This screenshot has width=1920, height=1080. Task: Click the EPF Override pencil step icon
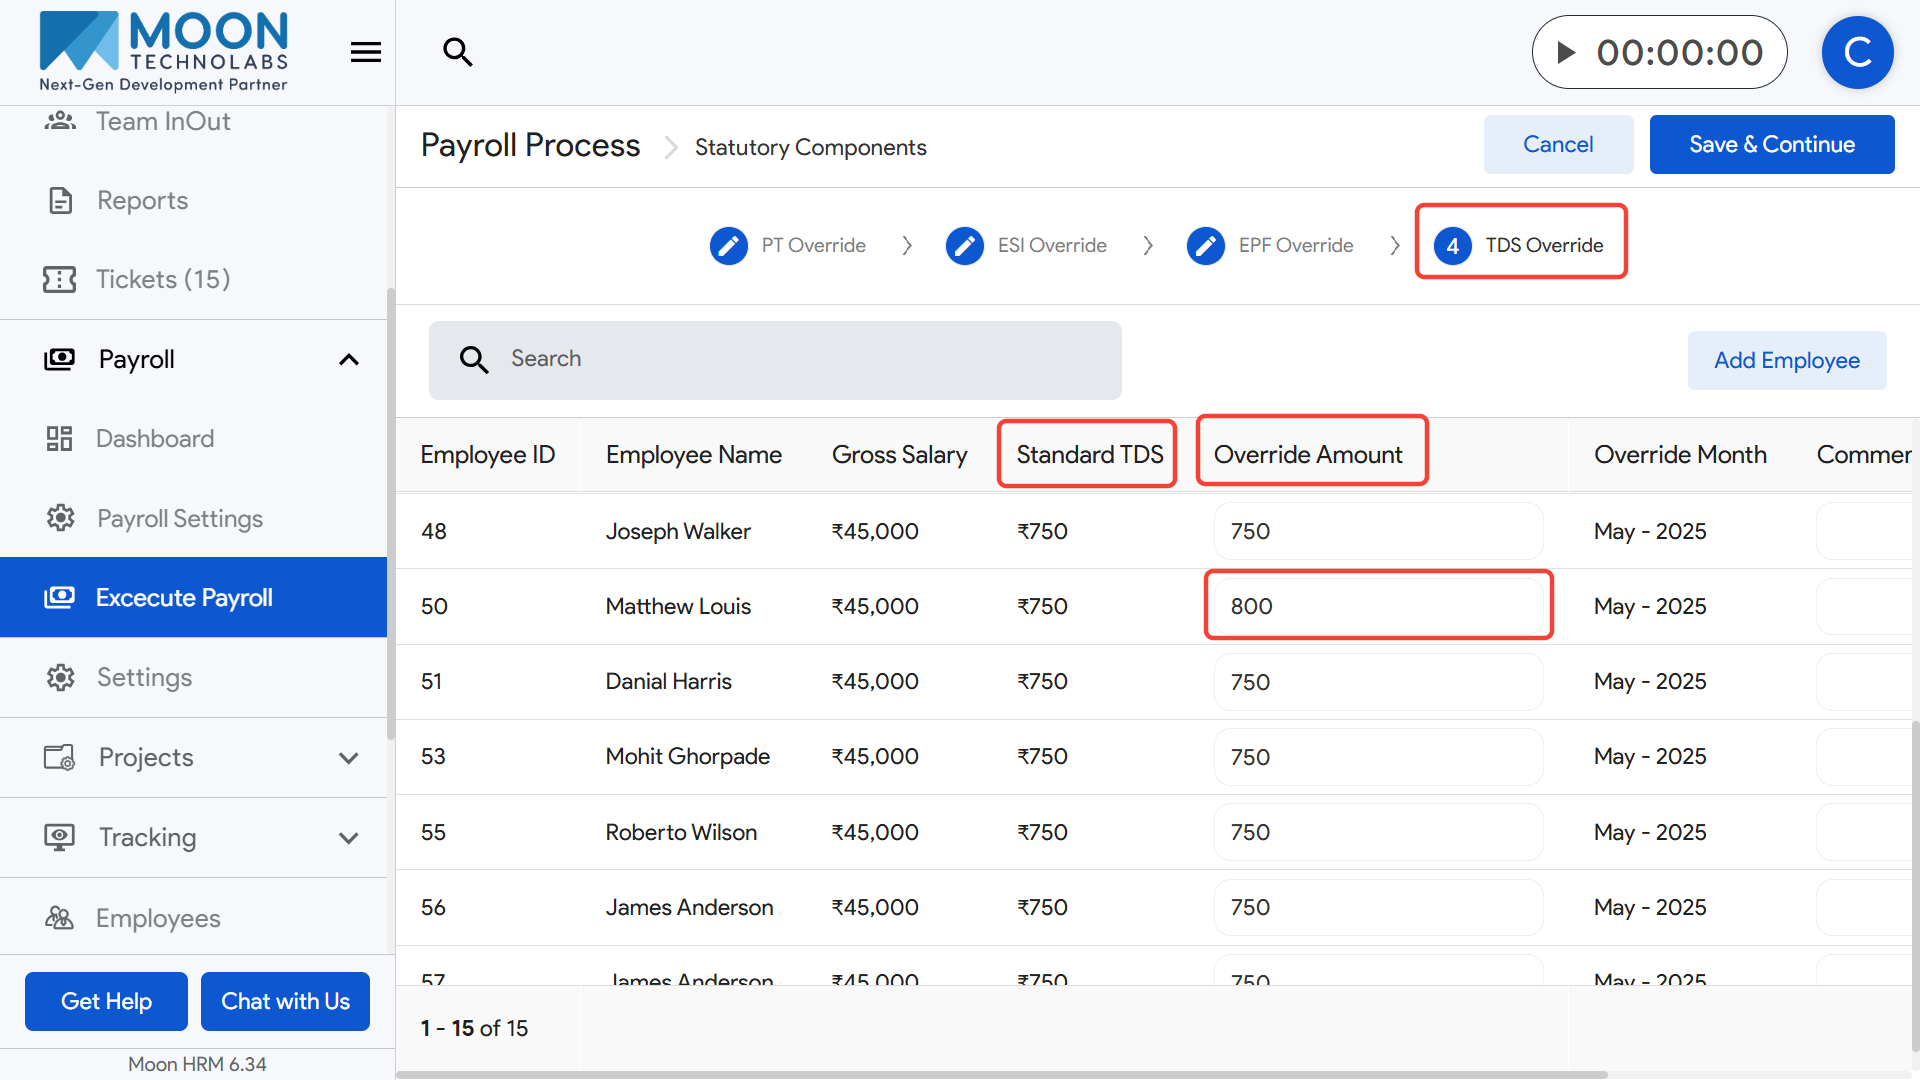(x=1206, y=246)
